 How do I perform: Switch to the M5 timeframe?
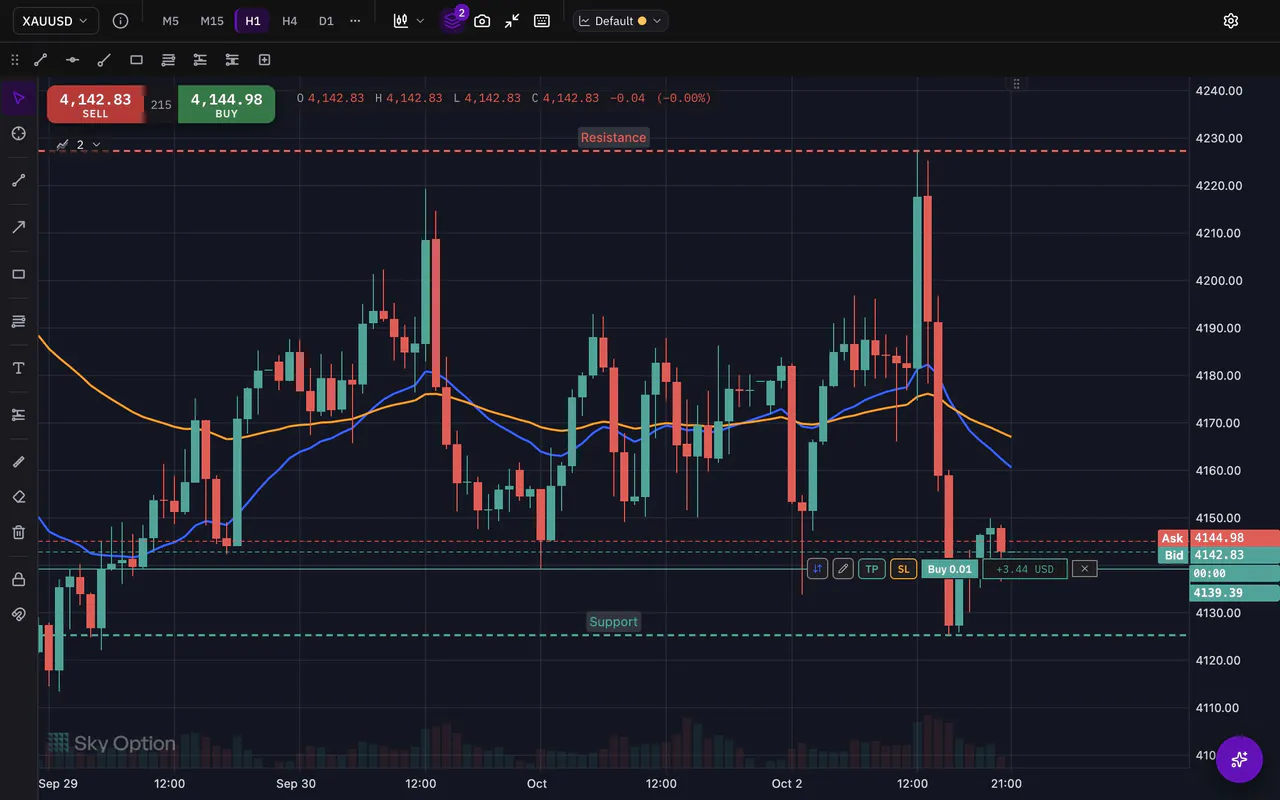[170, 20]
